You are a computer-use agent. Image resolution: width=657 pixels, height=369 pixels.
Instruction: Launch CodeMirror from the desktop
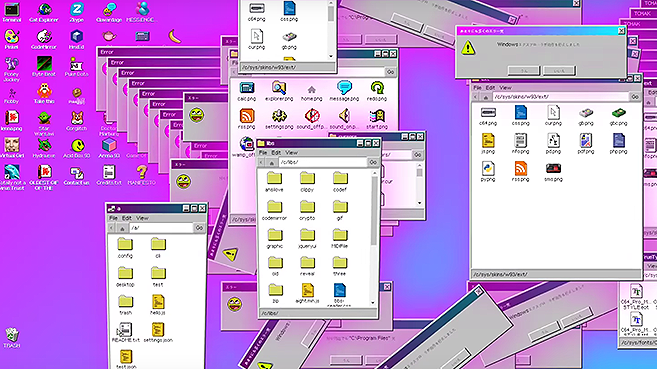44,39
